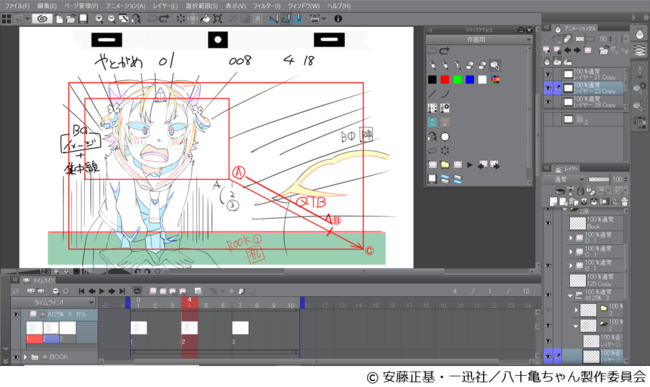This screenshot has width=650, height=387.
Task: Click the redo arrow in the top toolbar
Action: (164, 19)
